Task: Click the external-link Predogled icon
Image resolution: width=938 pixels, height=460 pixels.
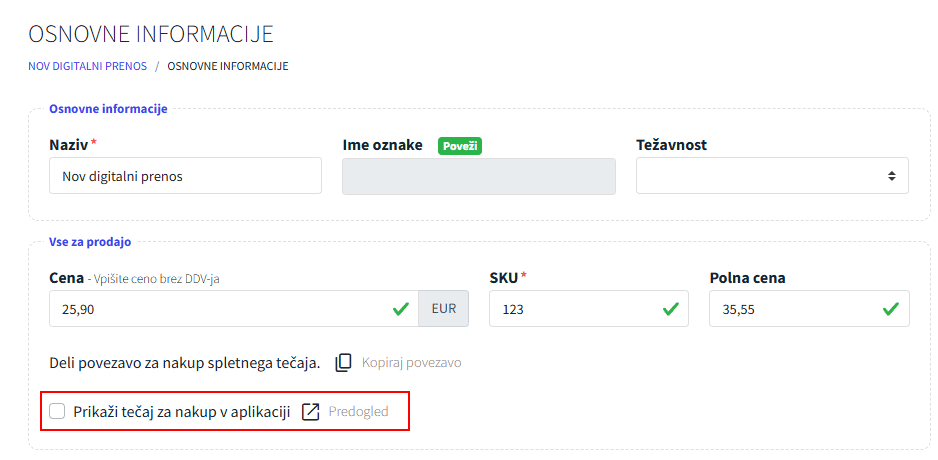Action: 310,412
